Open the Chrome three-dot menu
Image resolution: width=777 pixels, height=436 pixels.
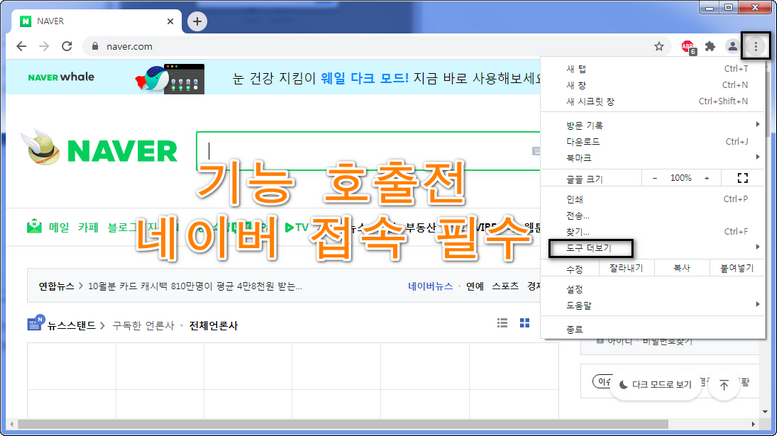point(756,47)
